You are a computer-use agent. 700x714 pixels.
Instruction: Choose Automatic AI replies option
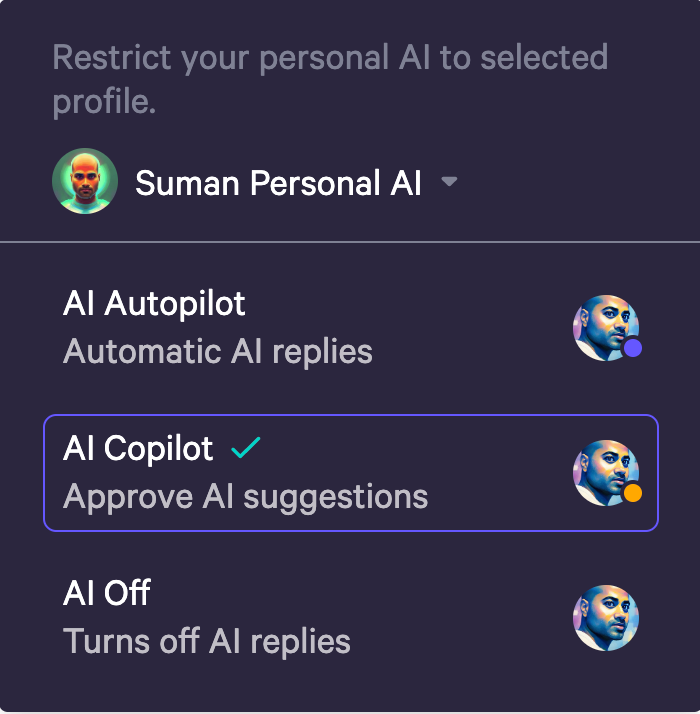click(x=217, y=352)
